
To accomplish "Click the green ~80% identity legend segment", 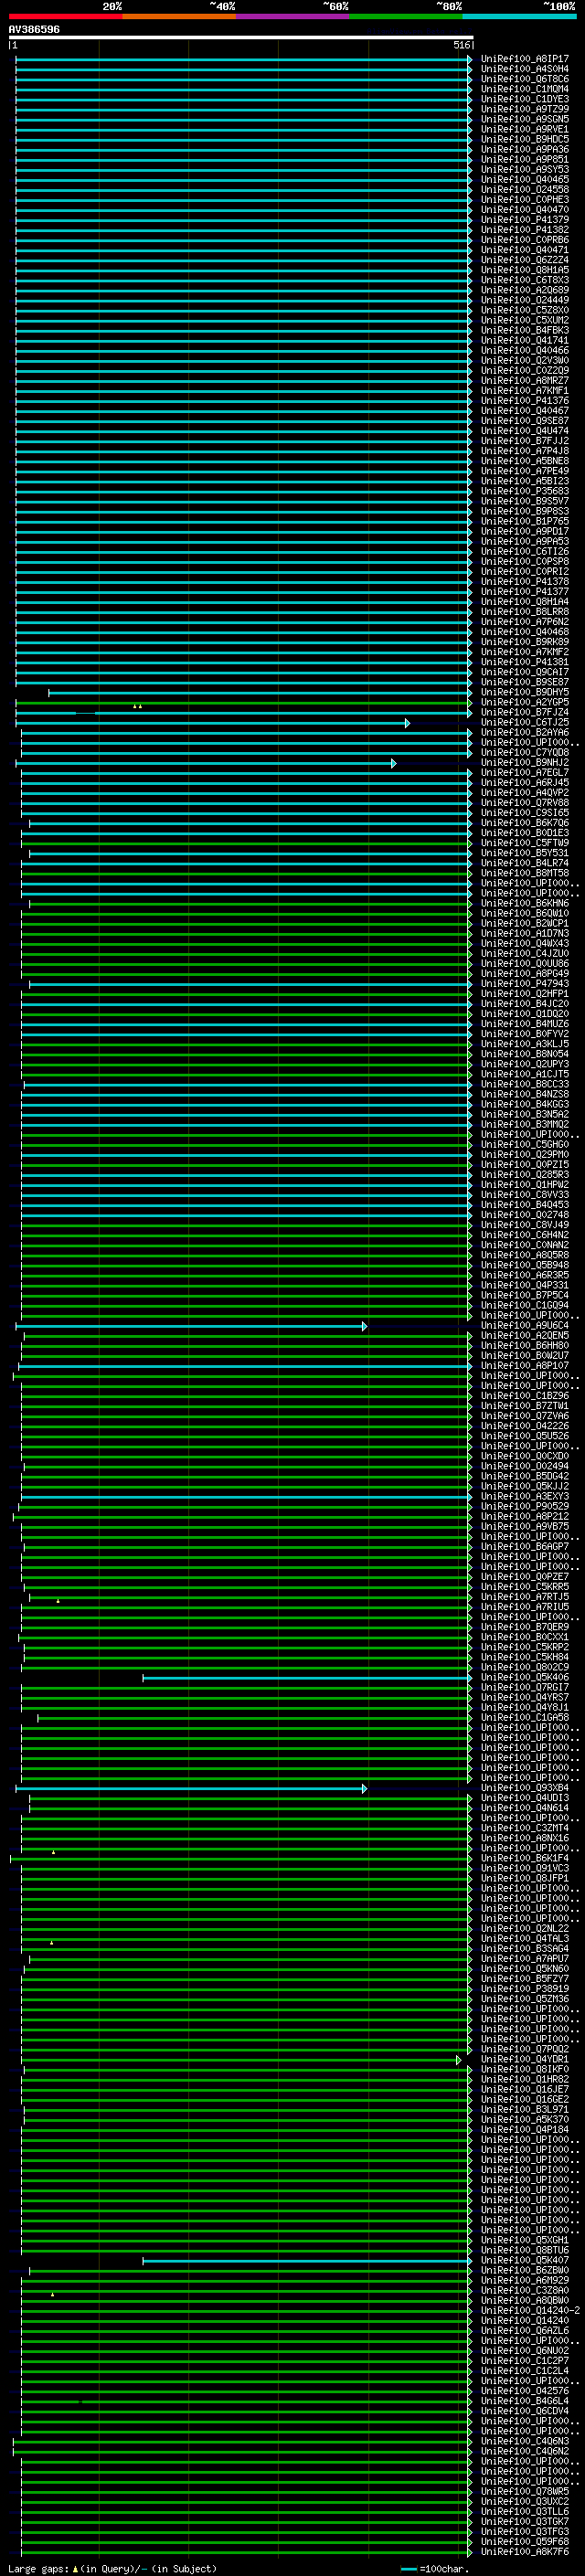I will [x=406, y=17].
